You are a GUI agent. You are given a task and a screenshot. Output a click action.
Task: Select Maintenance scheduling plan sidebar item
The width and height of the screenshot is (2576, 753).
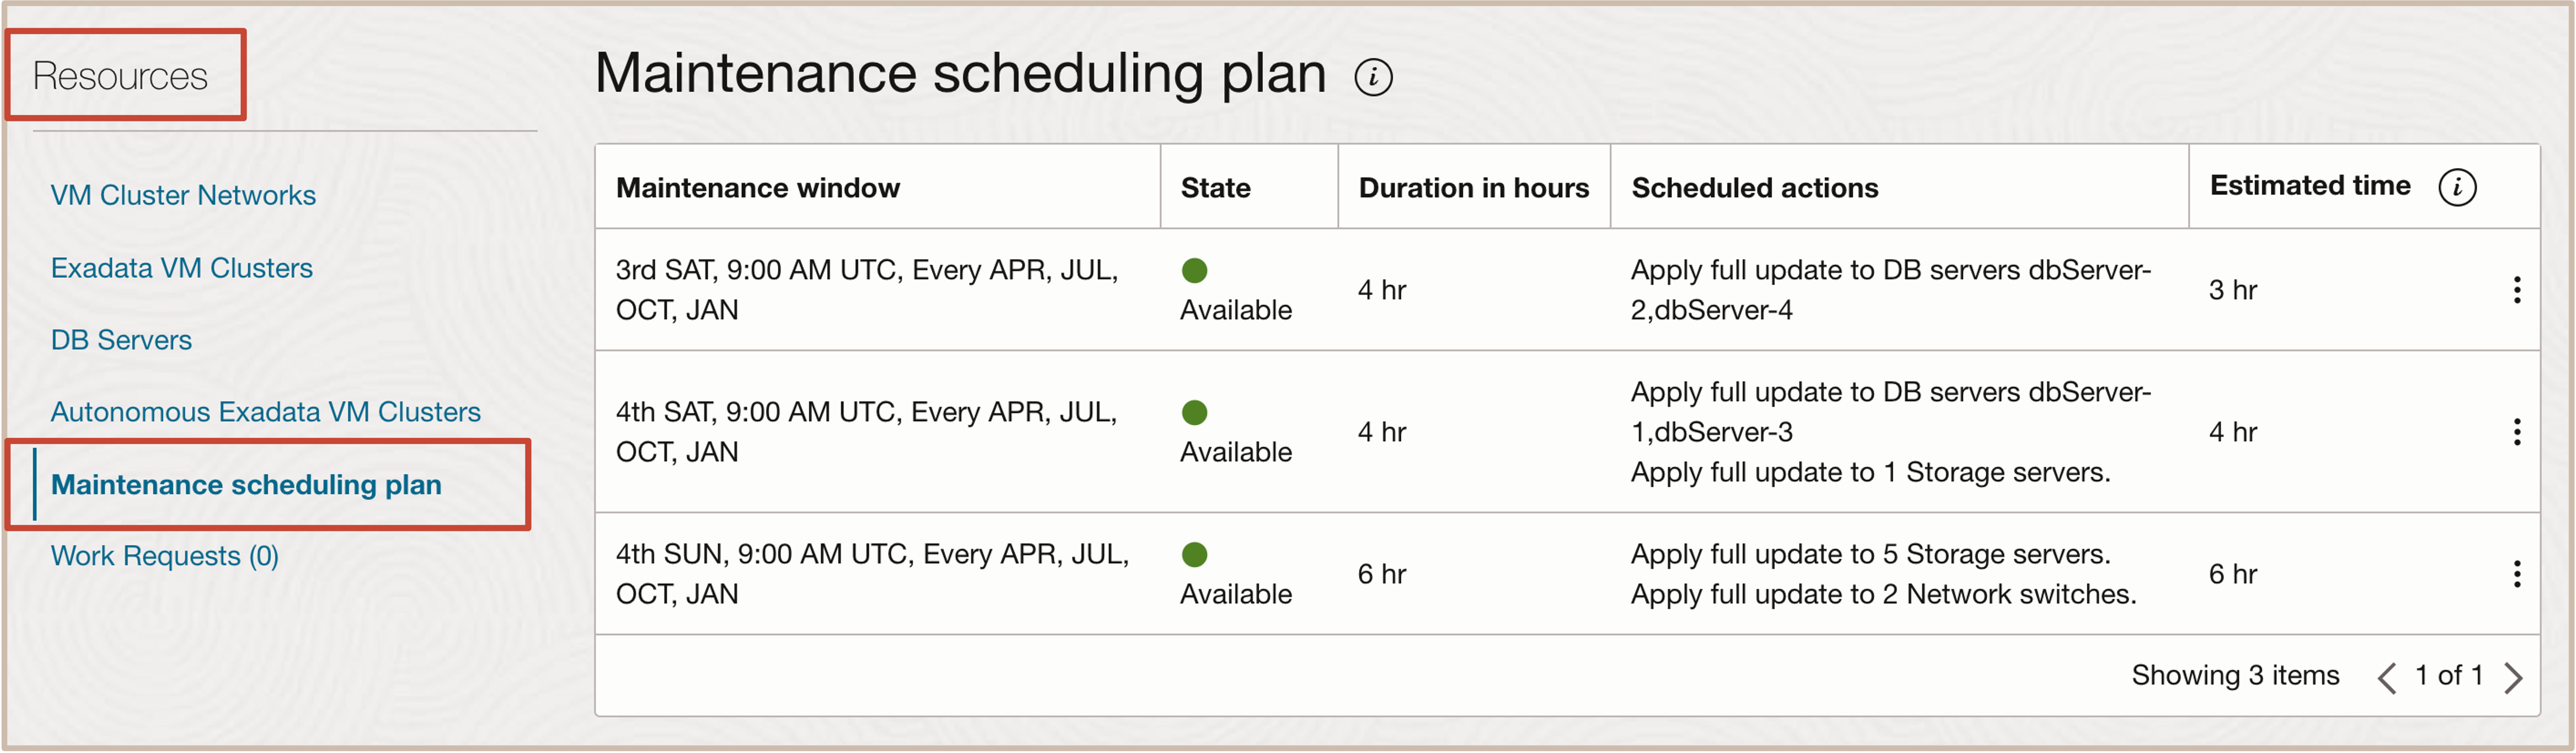[x=246, y=485]
